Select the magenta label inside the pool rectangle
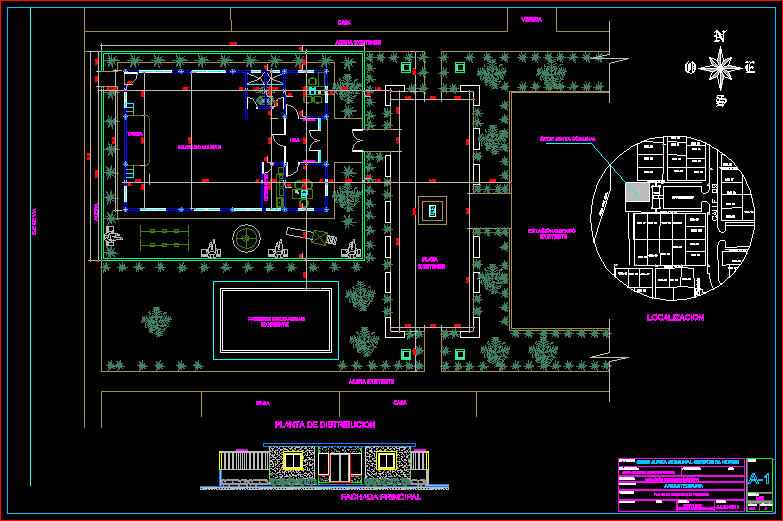 click(x=276, y=322)
